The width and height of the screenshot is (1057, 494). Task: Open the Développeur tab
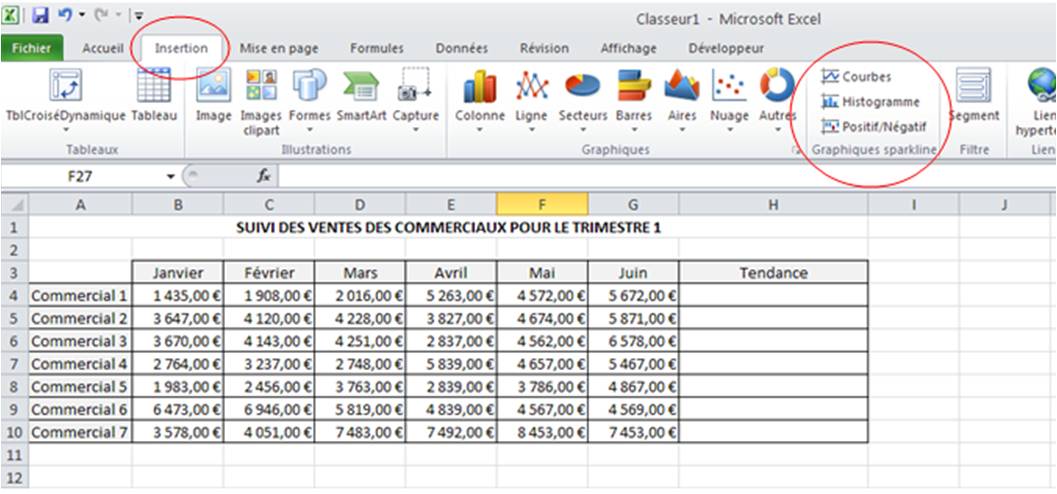click(726, 49)
